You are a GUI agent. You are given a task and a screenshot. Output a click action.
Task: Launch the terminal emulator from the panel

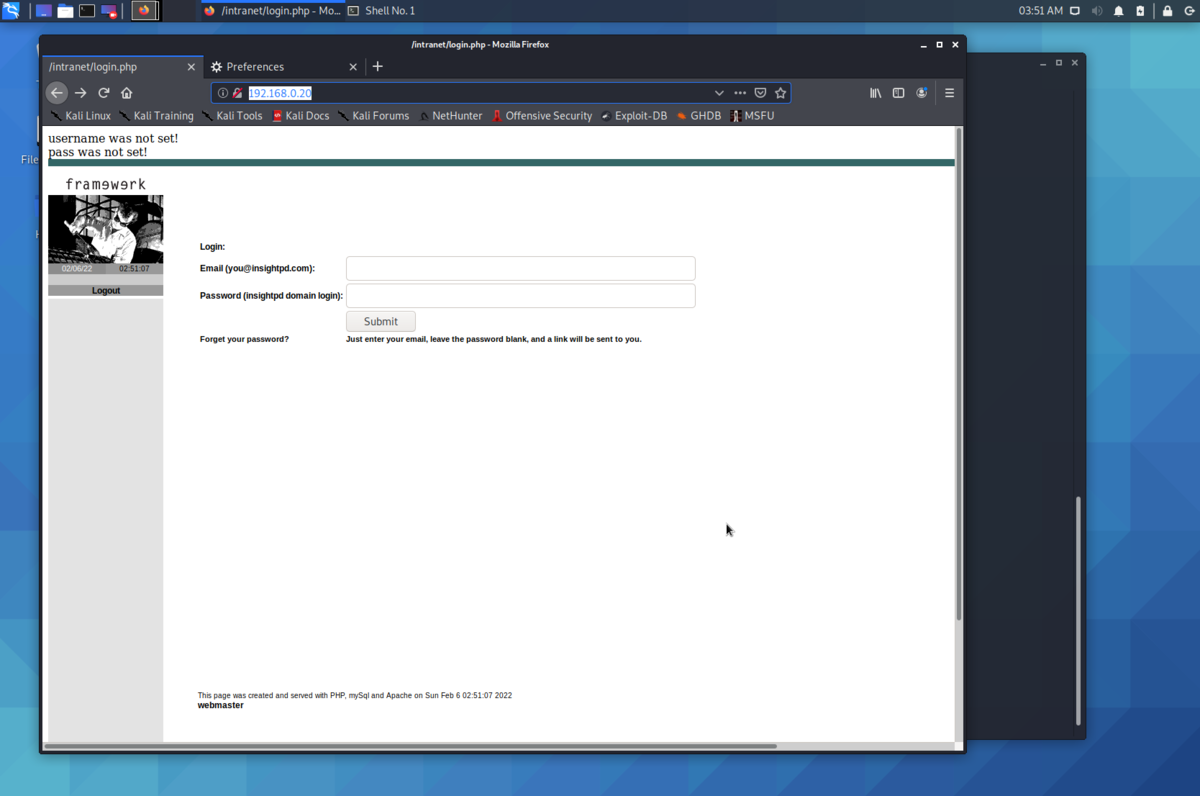pyautogui.click(x=87, y=11)
